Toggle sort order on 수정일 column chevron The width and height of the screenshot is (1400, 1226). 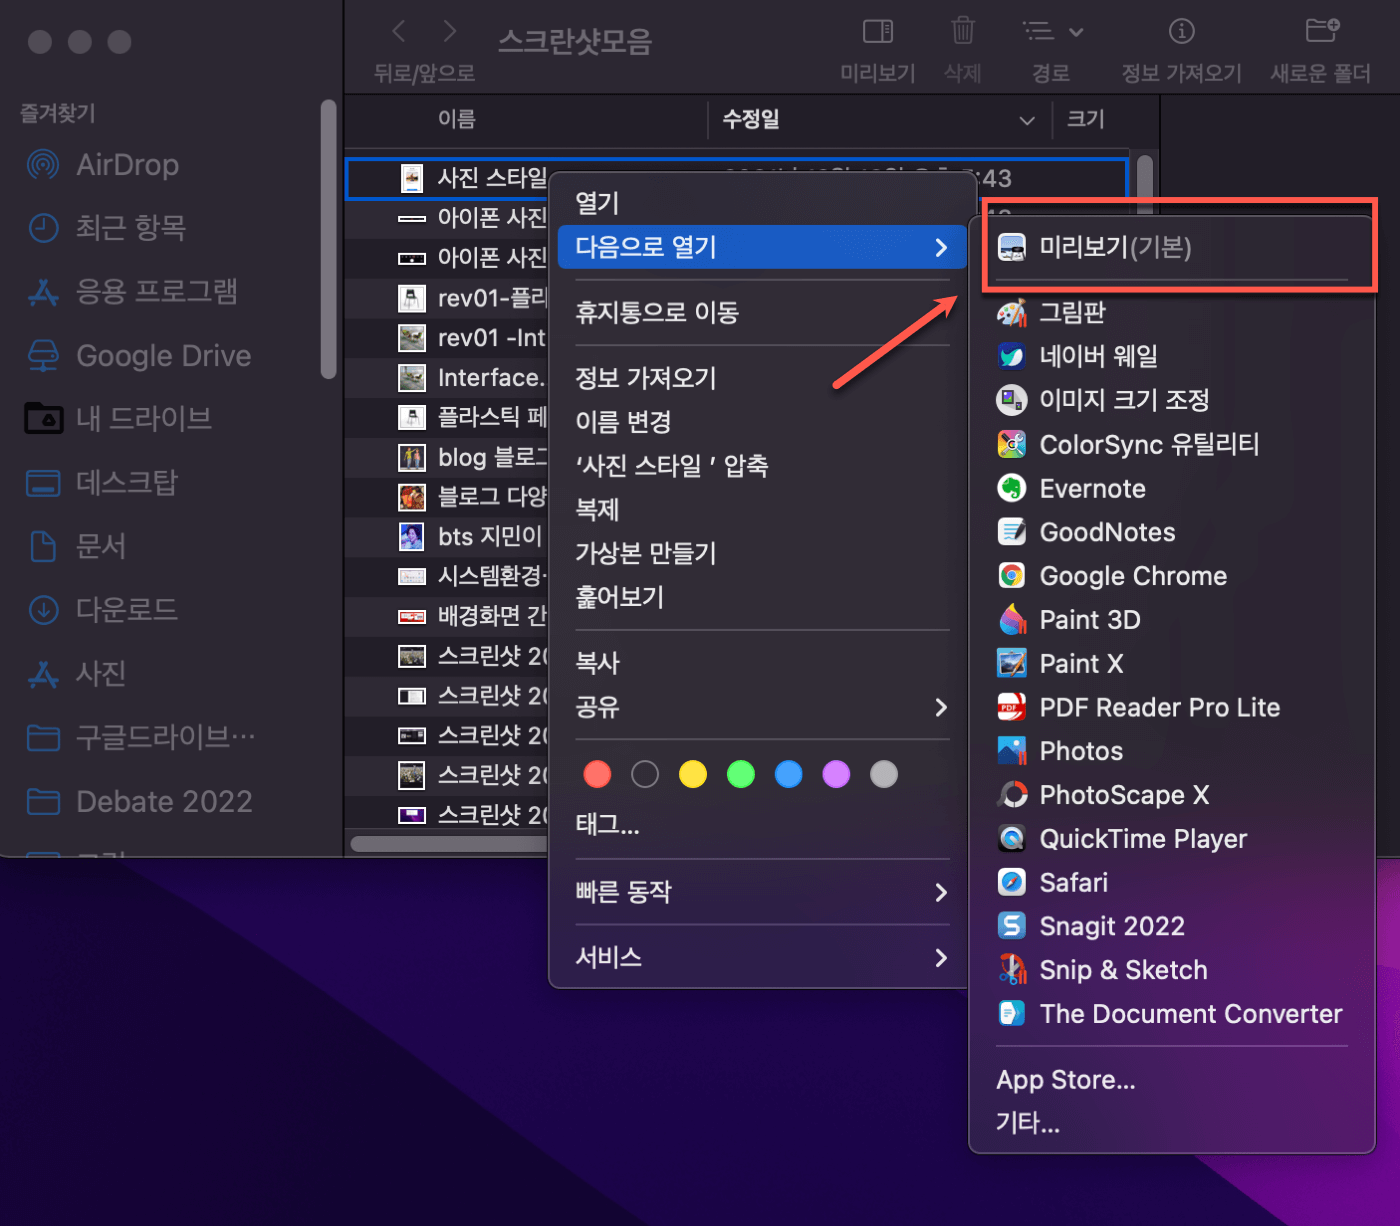tap(1027, 120)
